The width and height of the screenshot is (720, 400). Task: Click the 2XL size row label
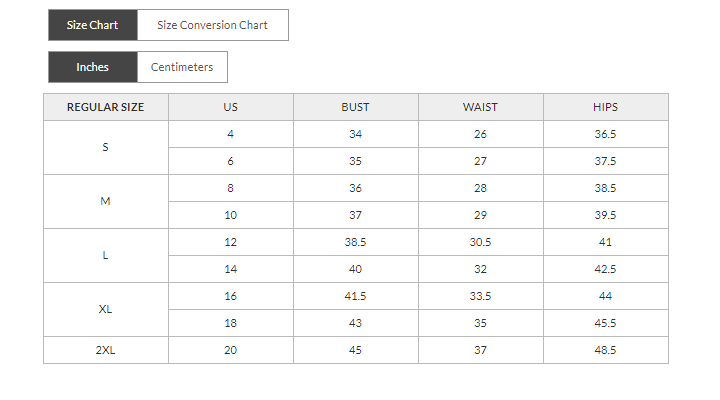coord(105,350)
